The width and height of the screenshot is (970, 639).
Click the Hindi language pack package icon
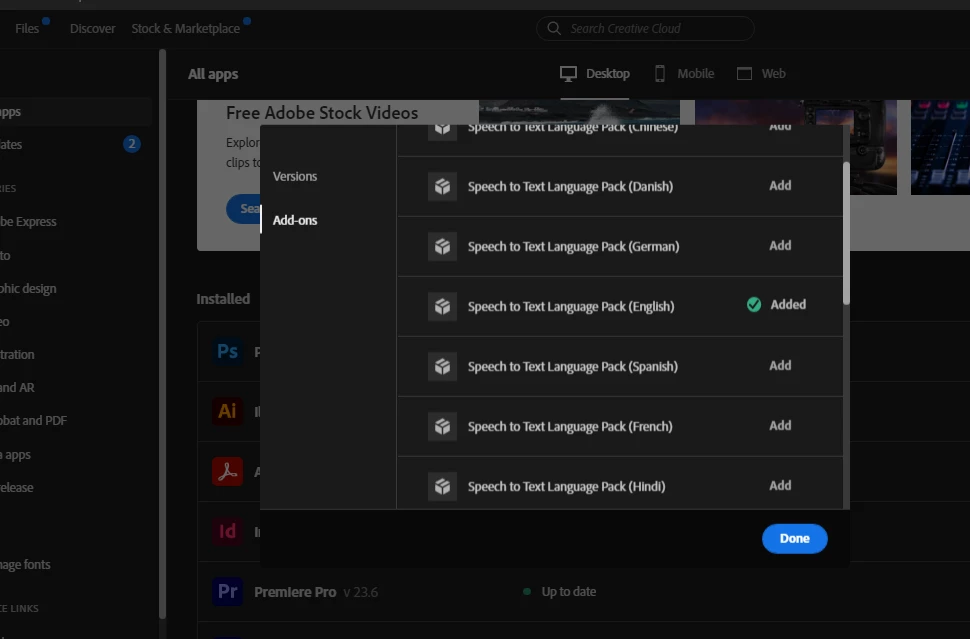[x=442, y=486]
